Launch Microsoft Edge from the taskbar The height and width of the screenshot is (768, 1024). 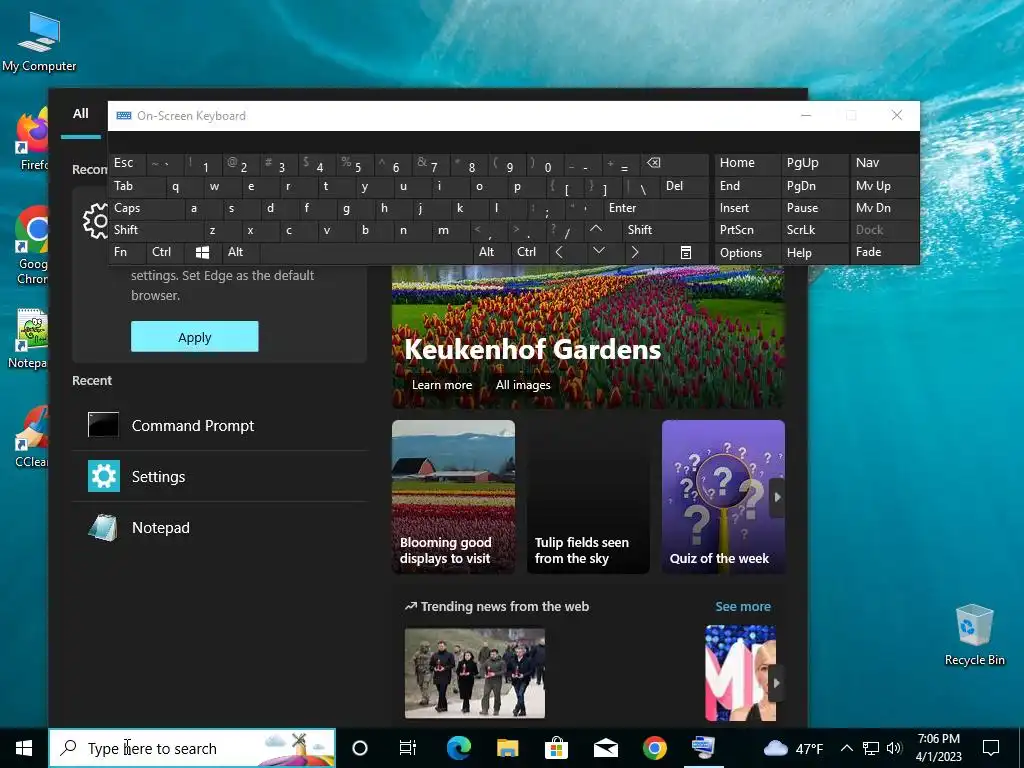(x=458, y=748)
